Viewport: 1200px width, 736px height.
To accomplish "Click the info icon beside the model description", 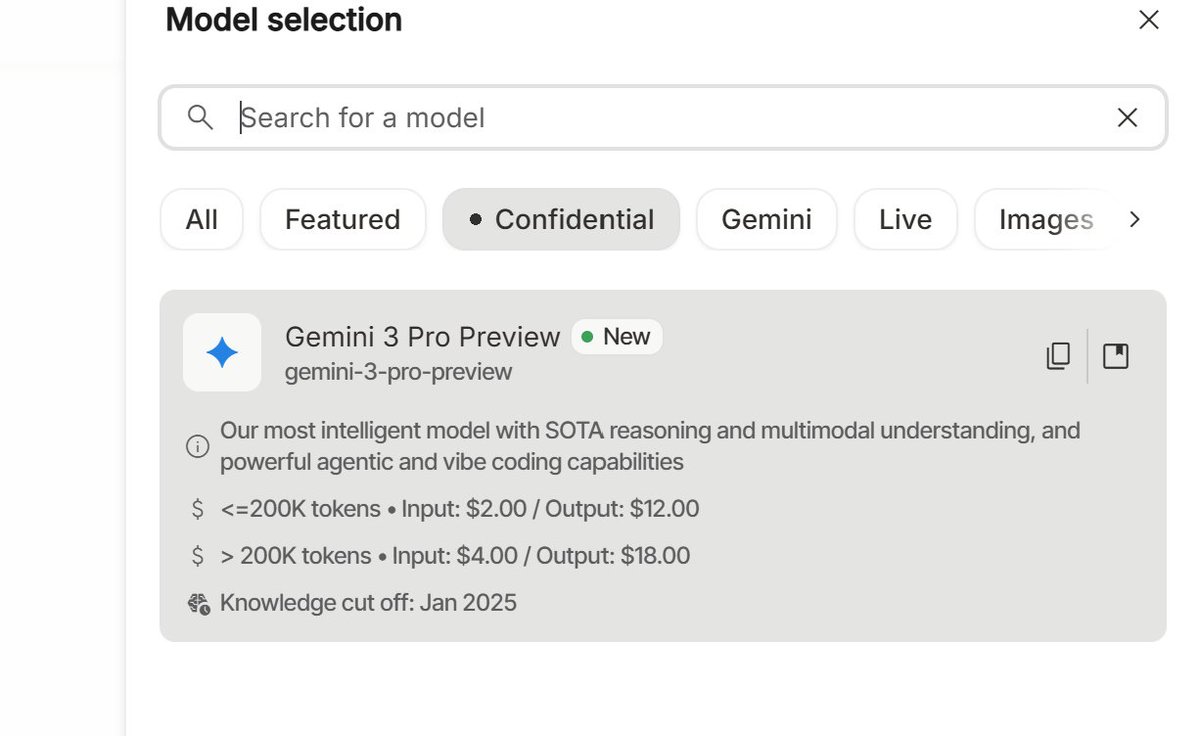I will pyautogui.click(x=198, y=447).
